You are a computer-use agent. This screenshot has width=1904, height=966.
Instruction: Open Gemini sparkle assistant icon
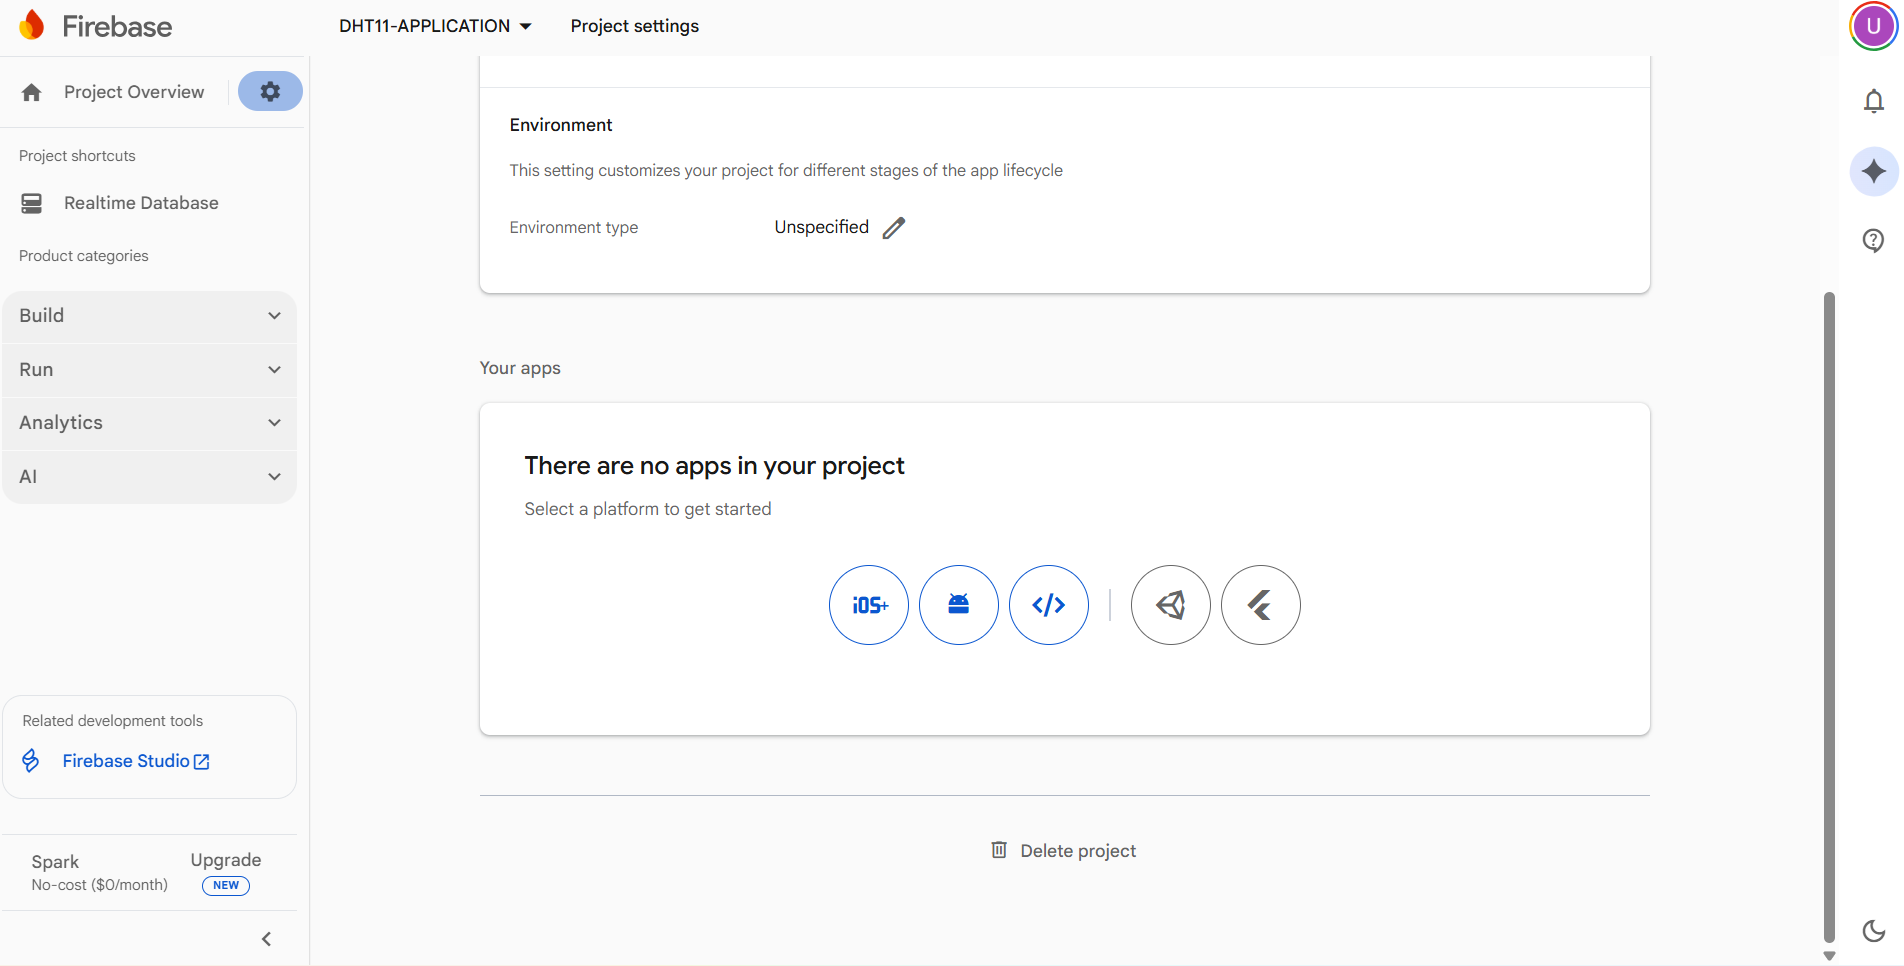pyautogui.click(x=1873, y=172)
